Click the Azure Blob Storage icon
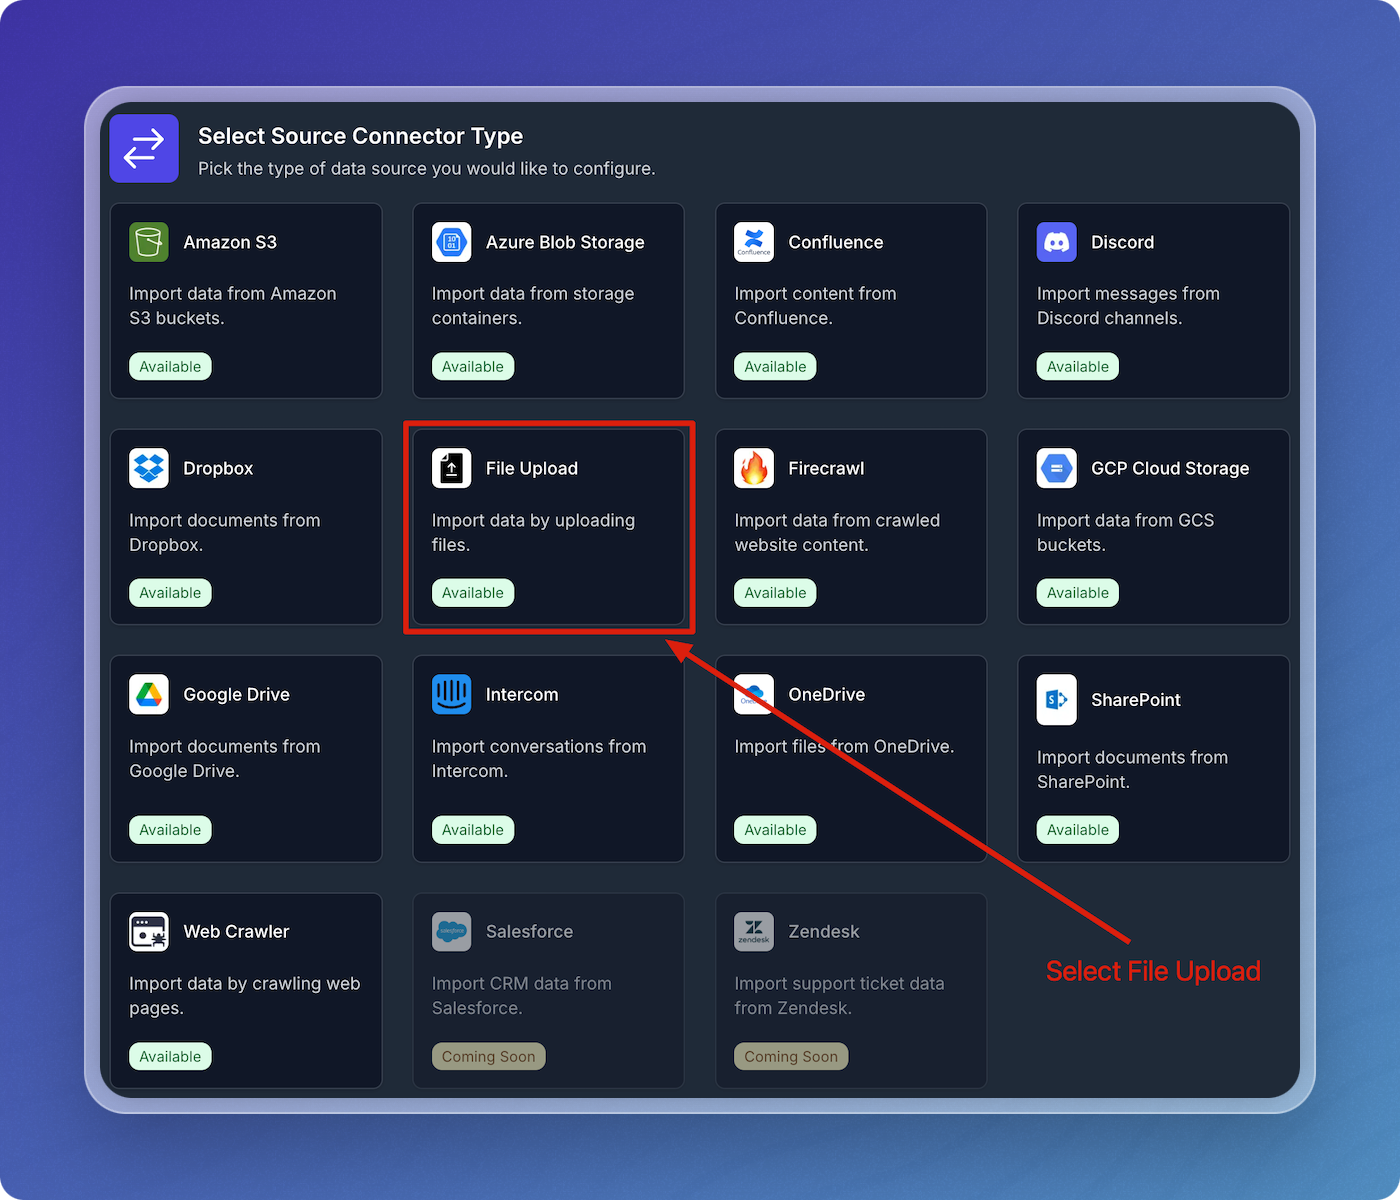Image resolution: width=1400 pixels, height=1200 pixels. coord(451,242)
